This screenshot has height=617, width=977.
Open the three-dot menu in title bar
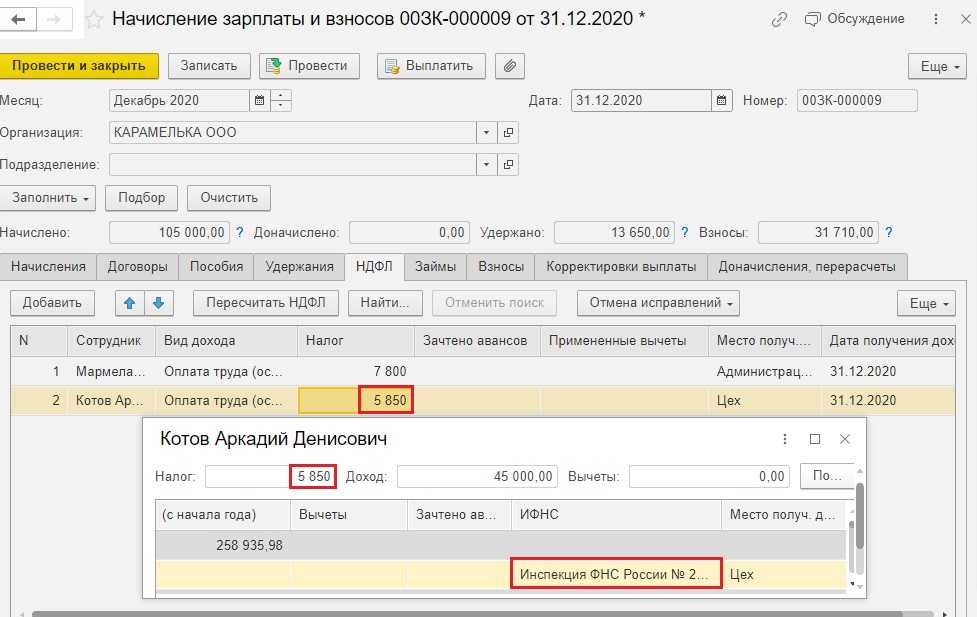click(936, 19)
